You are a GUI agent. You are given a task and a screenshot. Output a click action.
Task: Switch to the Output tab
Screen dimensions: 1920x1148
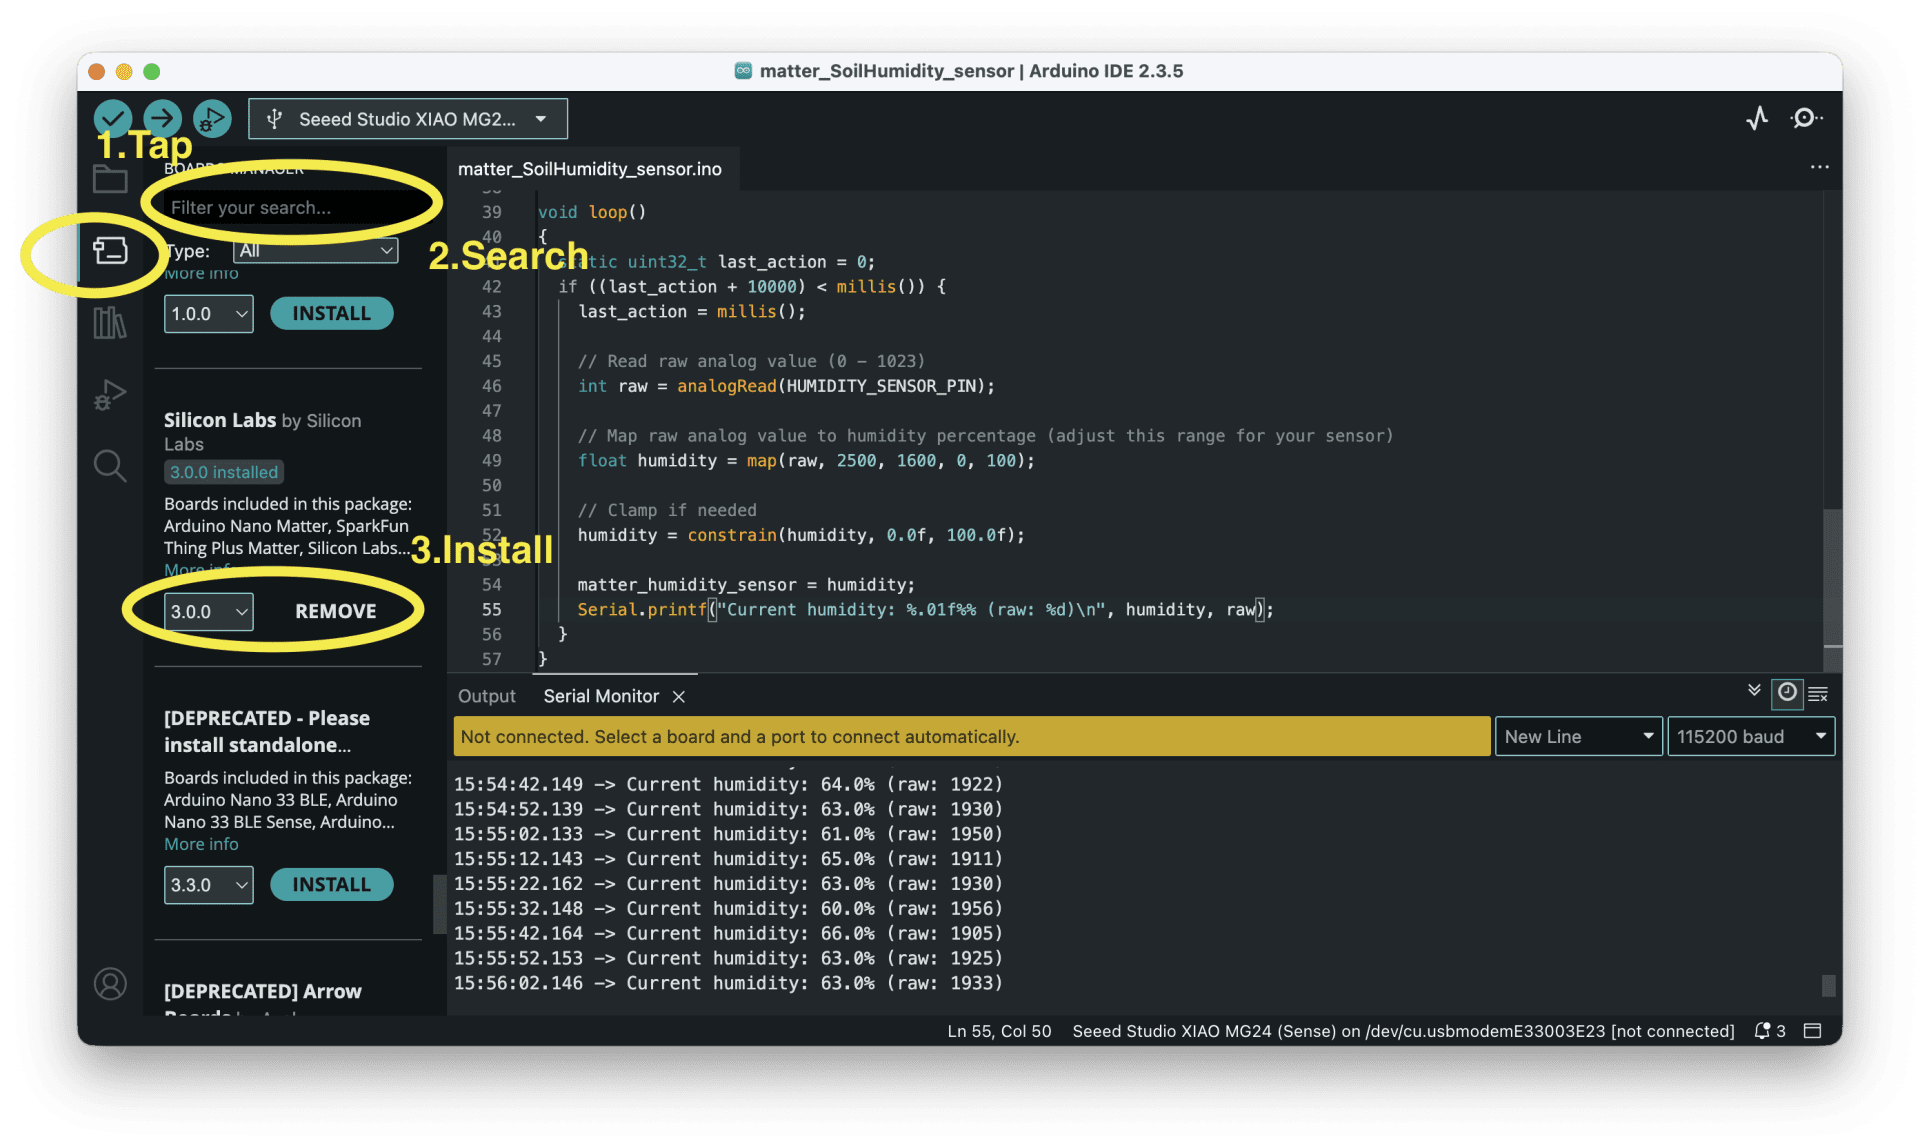click(486, 695)
